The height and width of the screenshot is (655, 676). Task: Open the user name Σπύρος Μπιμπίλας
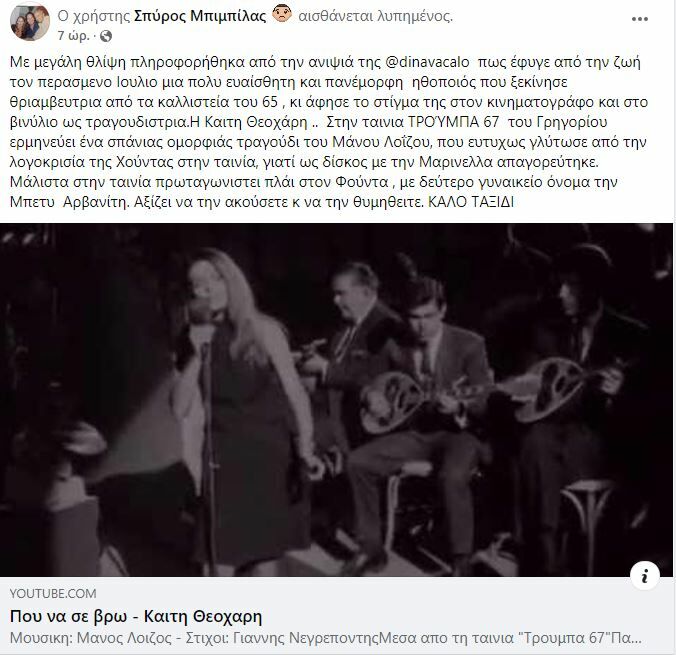point(200,16)
